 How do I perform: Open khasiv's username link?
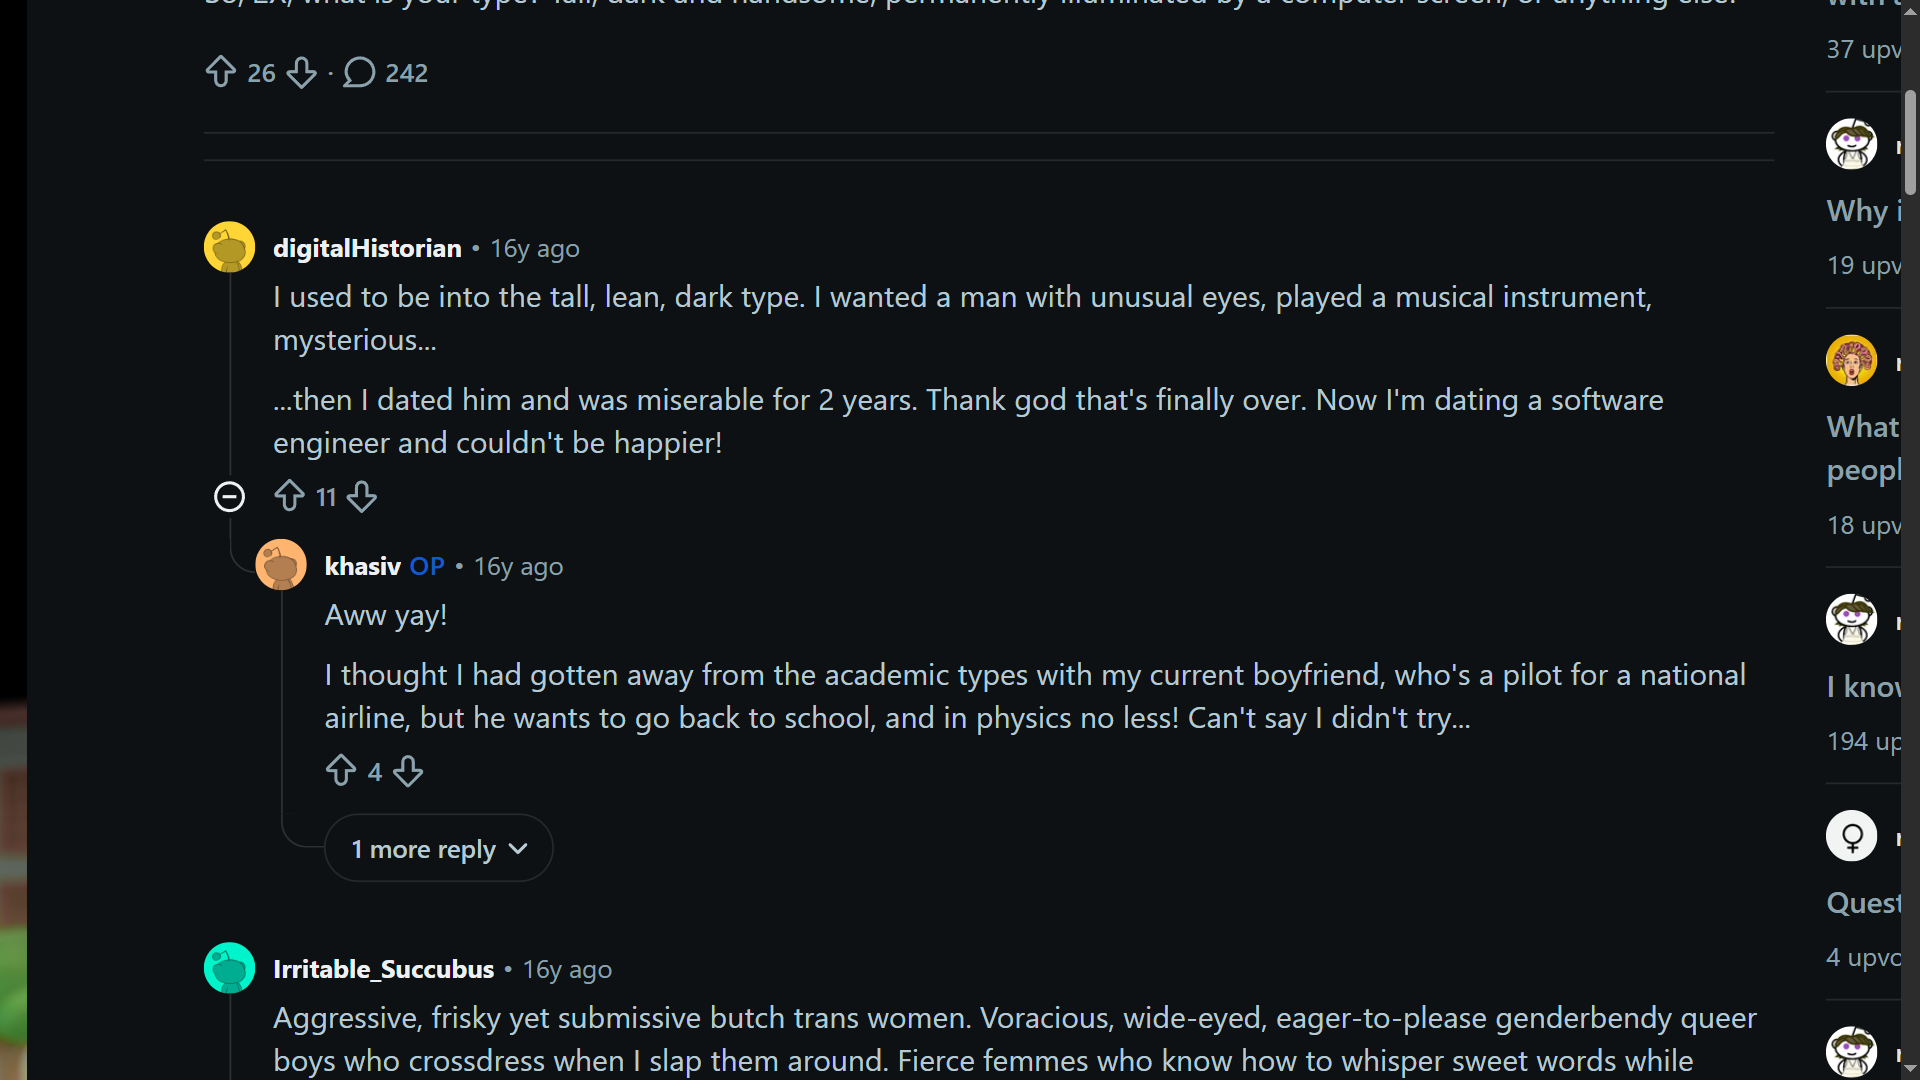point(362,566)
